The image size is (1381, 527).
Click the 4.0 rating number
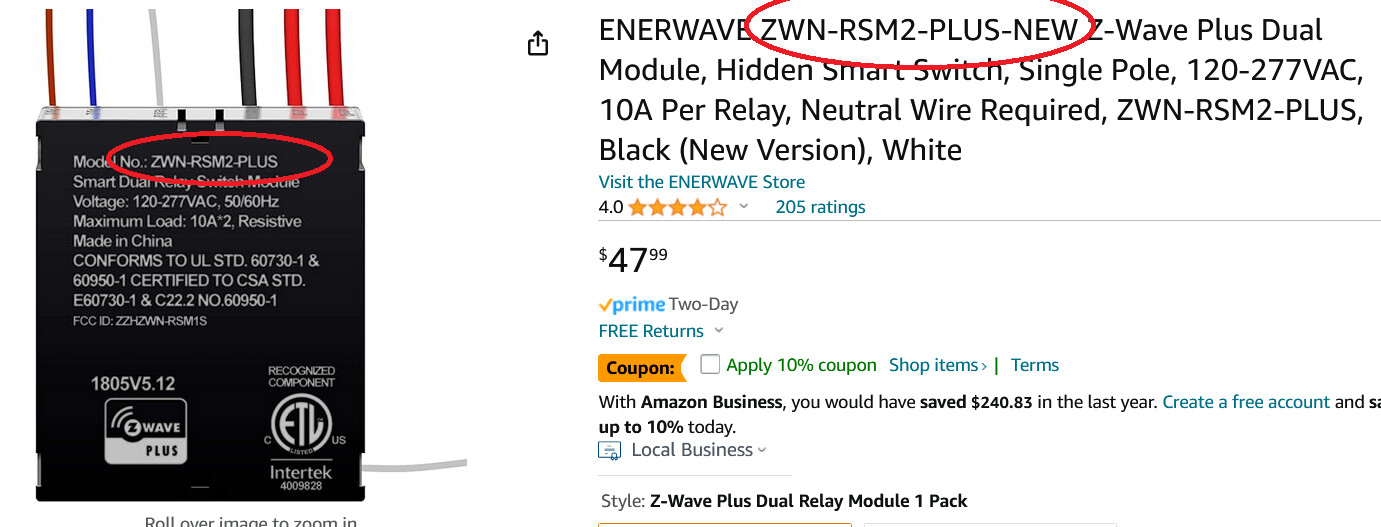(611, 207)
